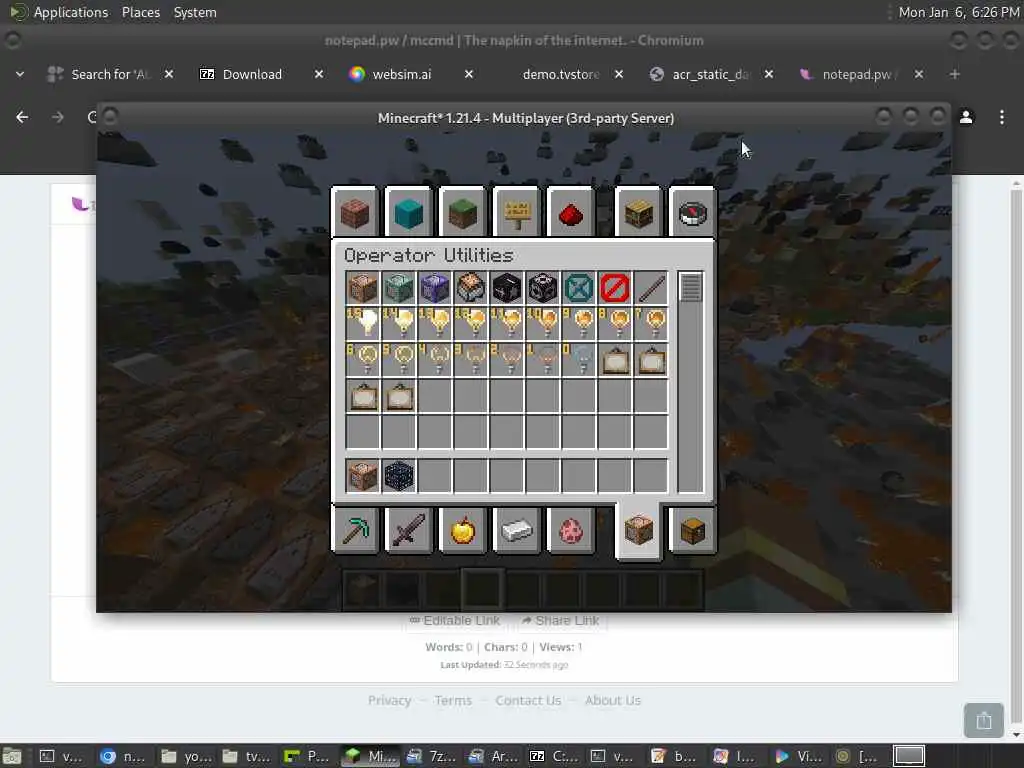Viewport: 1024px width, 768px height.
Task: Select the Light block level 4
Action: click(x=434, y=360)
